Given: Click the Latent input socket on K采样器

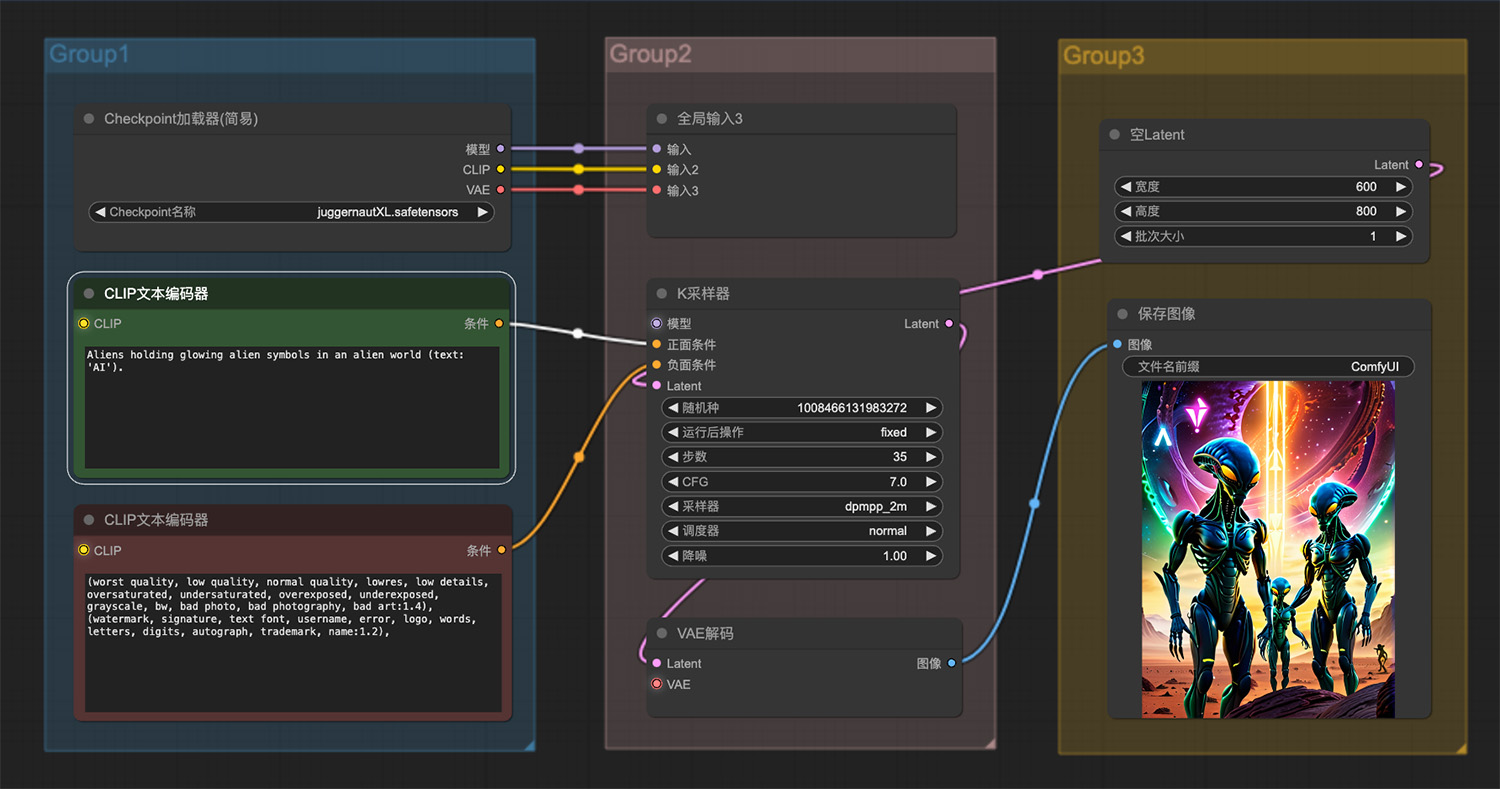Looking at the screenshot, I should click(656, 385).
